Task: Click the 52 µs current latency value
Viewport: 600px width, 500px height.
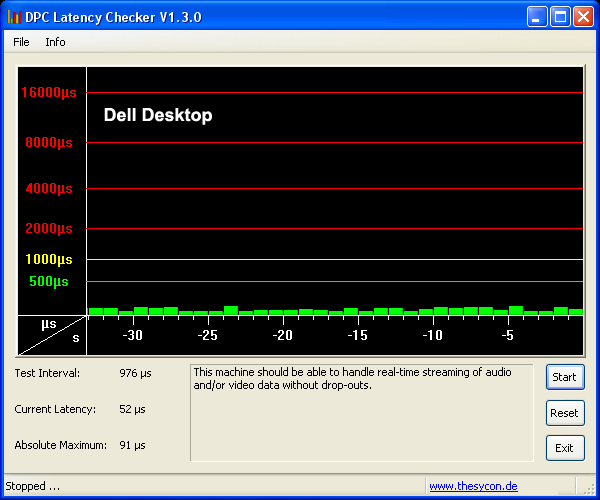Action: coord(132,409)
